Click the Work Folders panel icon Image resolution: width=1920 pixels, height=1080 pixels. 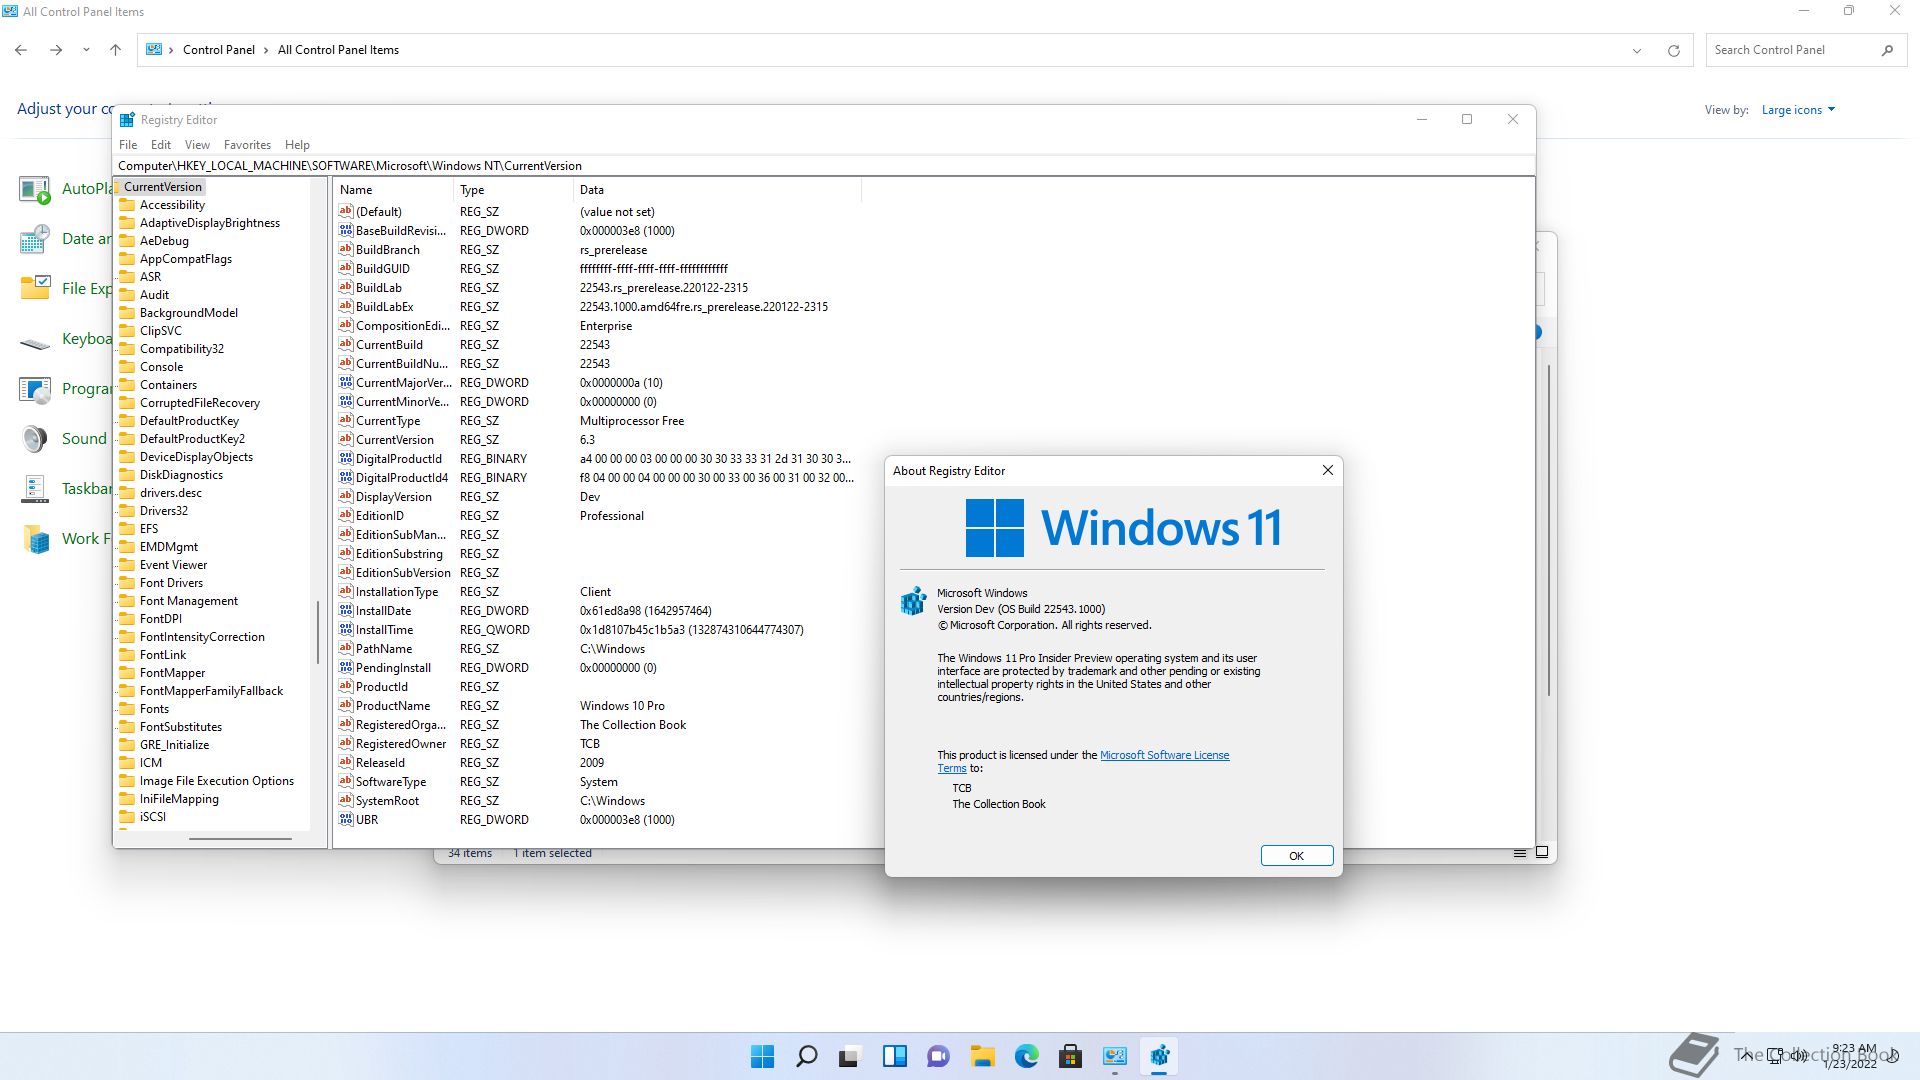pos(35,539)
